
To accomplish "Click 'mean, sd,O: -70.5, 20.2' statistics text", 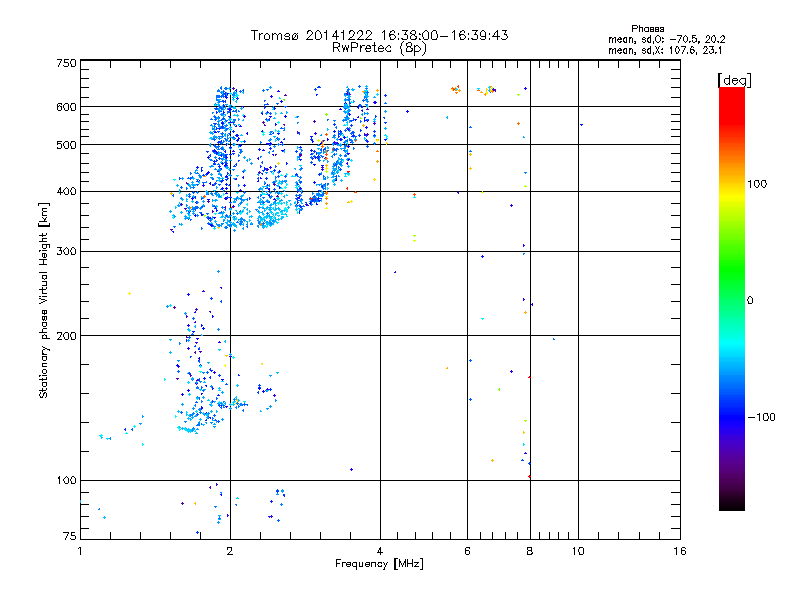I will 666,39.
